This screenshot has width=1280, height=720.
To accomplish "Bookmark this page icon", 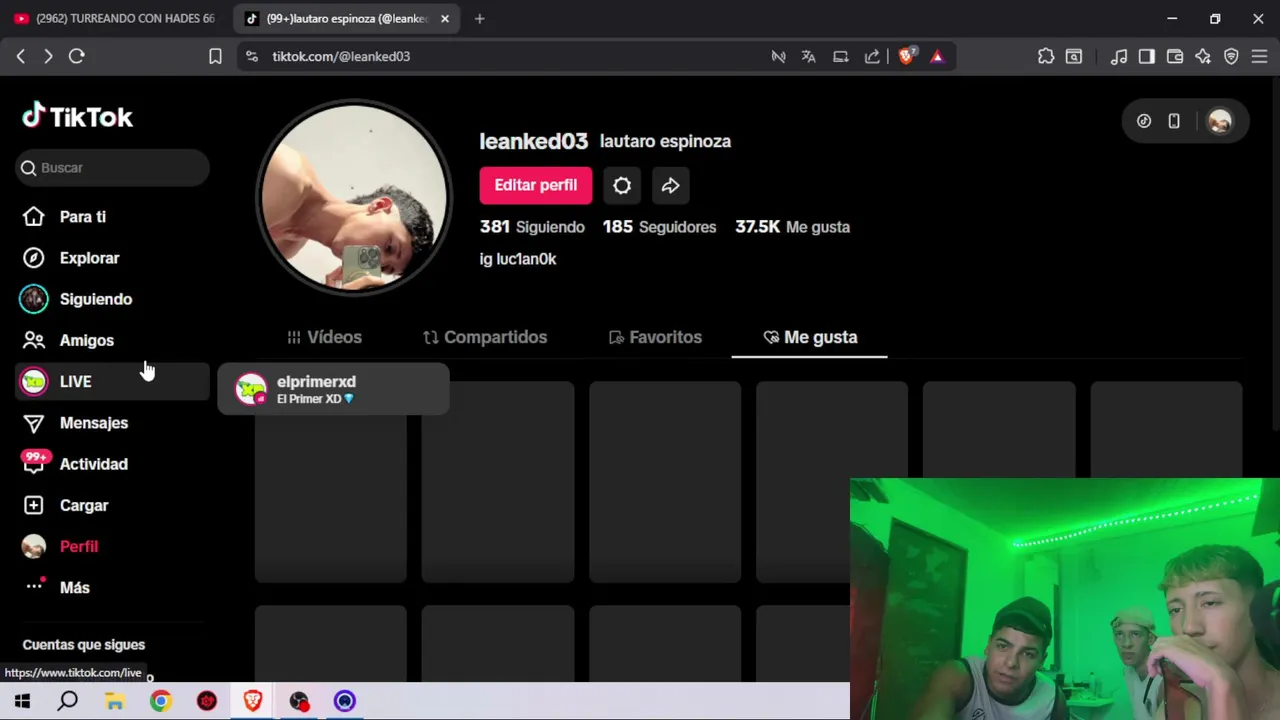I will [x=215, y=56].
